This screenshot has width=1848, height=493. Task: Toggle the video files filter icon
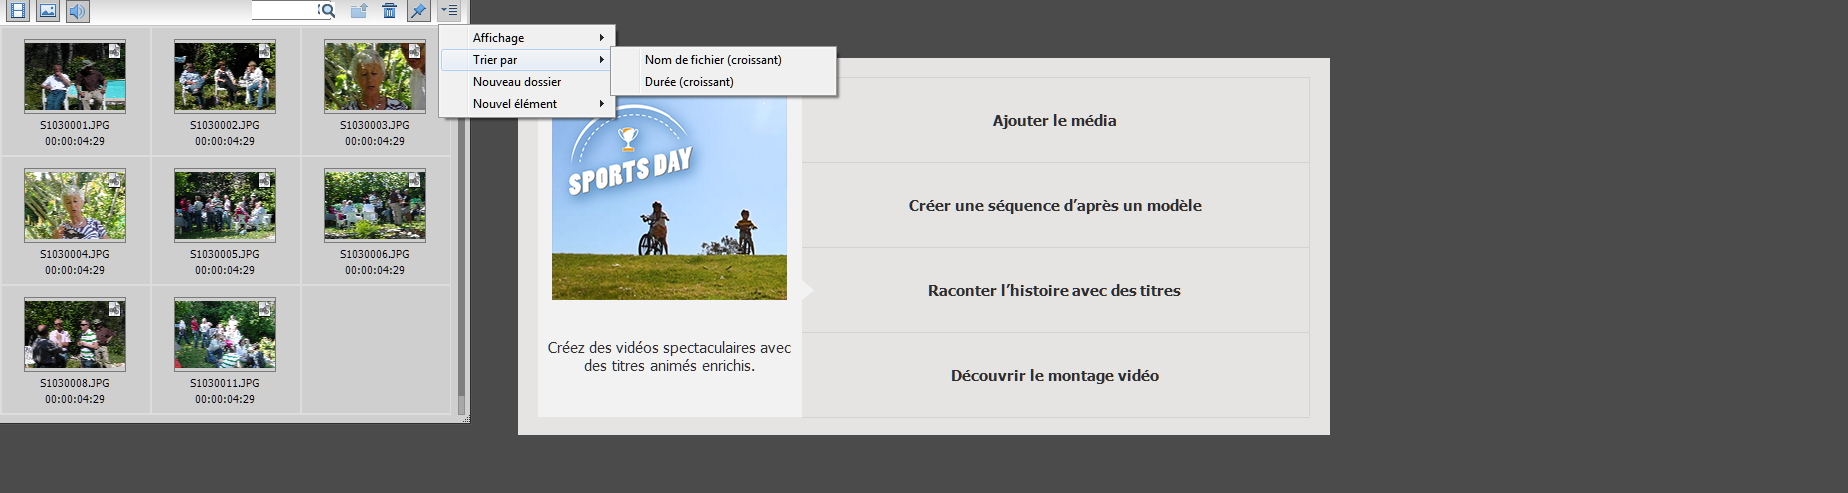click(x=17, y=11)
